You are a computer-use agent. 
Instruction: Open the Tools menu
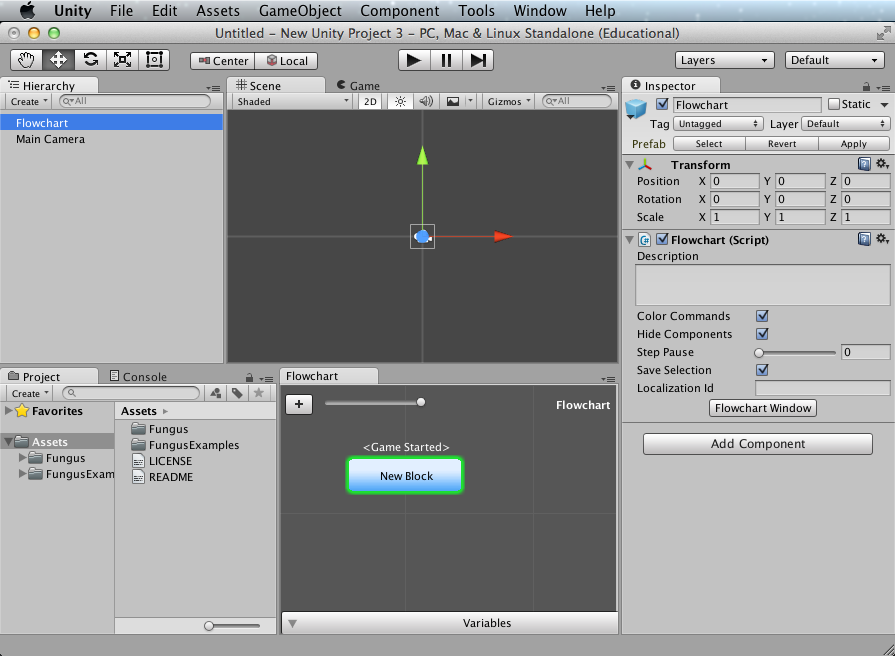(x=476, y=11)
